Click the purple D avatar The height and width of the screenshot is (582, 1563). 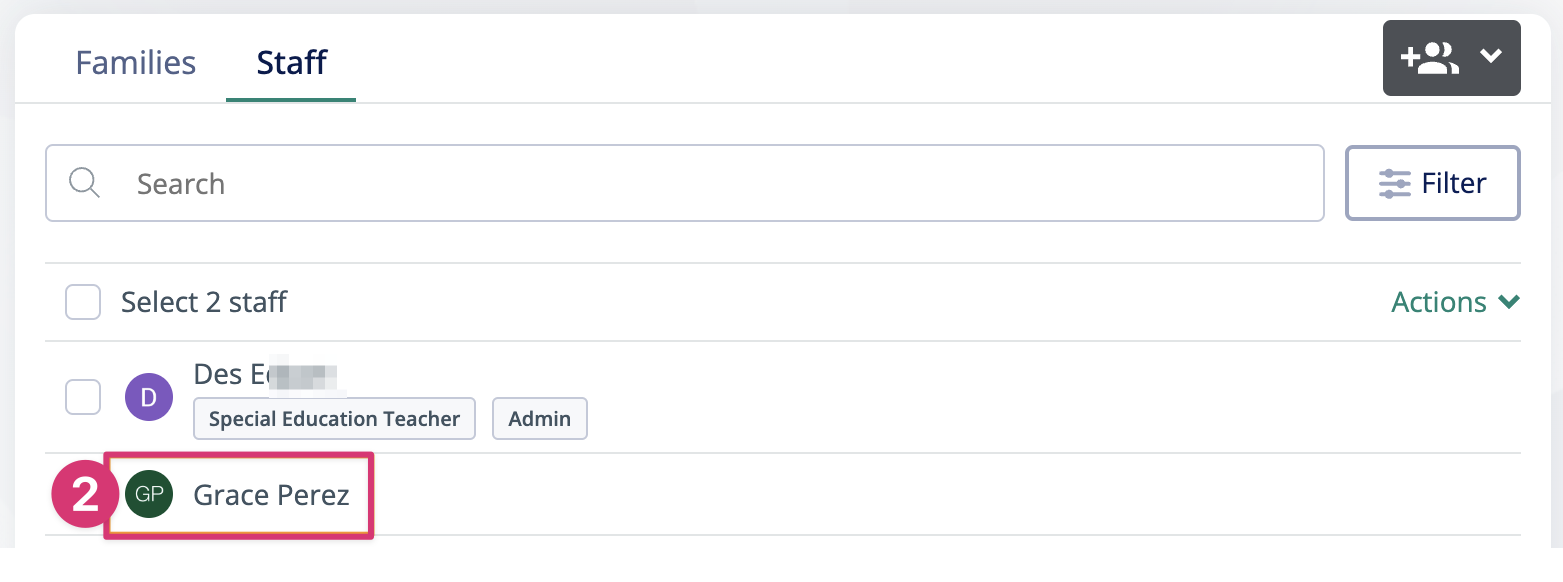point(149,397)
